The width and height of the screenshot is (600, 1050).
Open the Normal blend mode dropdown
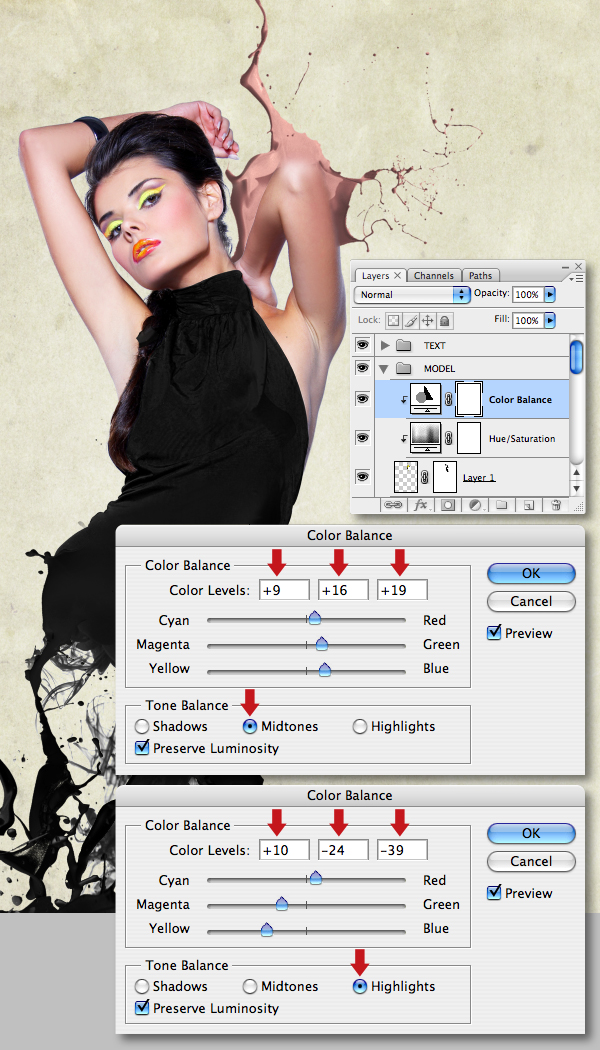tap(412, 294)
